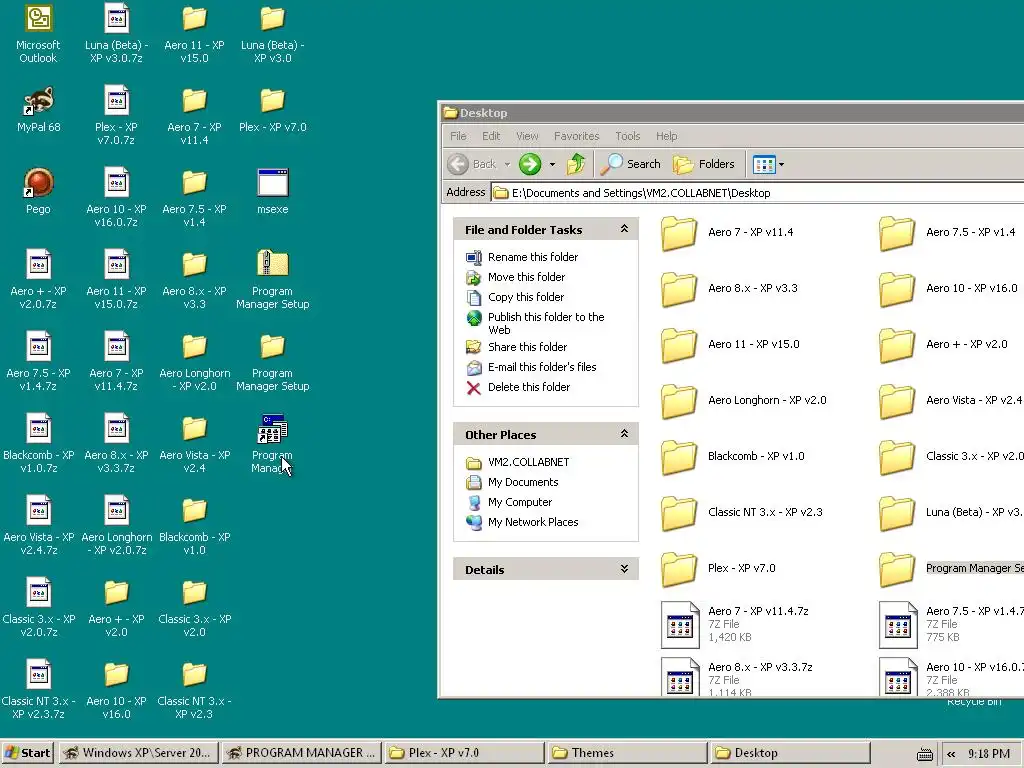Viewport: 1024px width, 768px height.
Task: Collapse the File and Folder Tasks panel
Action: tap(624, 229)
